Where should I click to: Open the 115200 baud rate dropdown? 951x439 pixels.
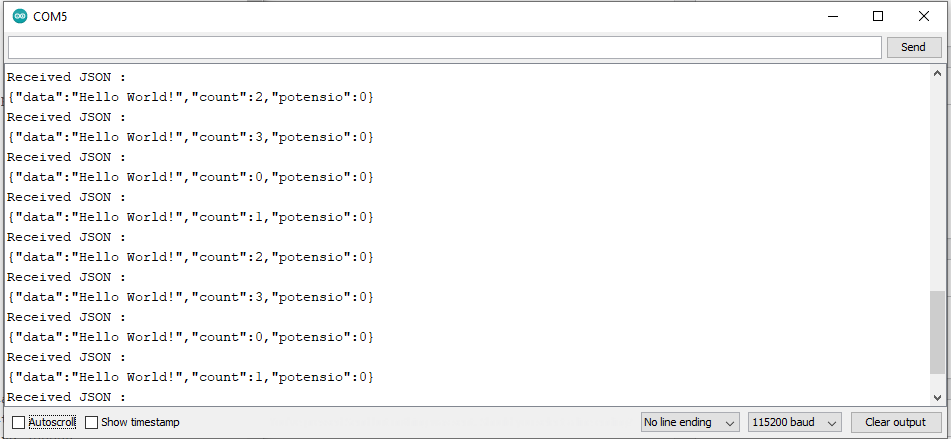coord(795,422)
